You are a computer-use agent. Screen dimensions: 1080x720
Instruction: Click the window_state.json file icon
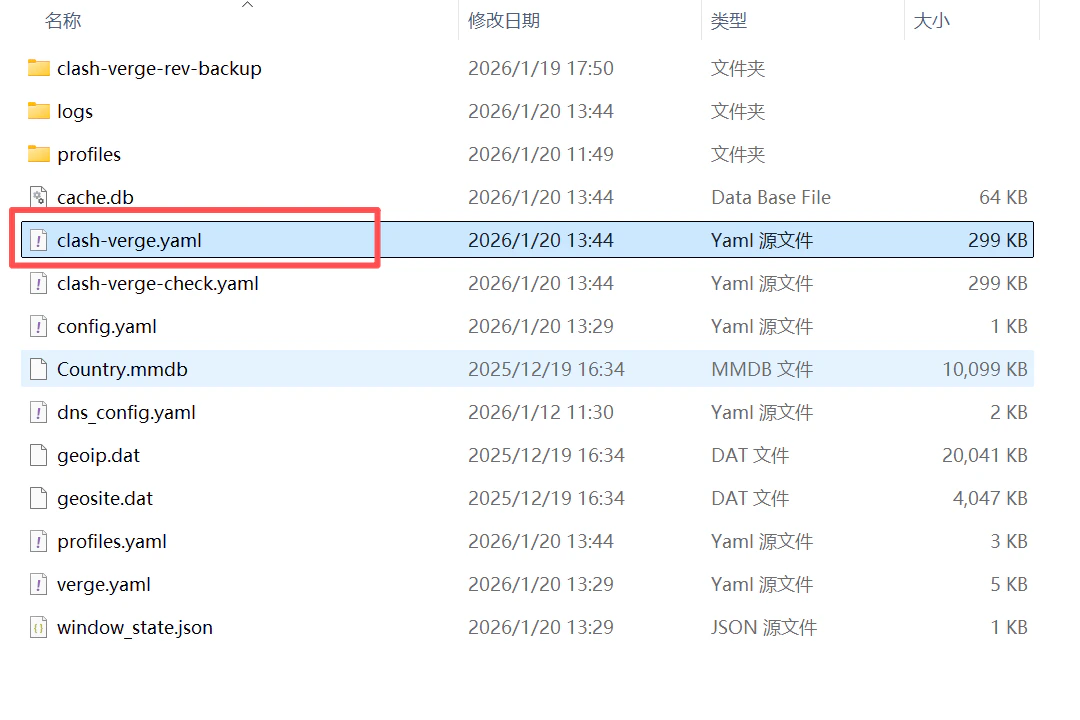coord(39,628)
